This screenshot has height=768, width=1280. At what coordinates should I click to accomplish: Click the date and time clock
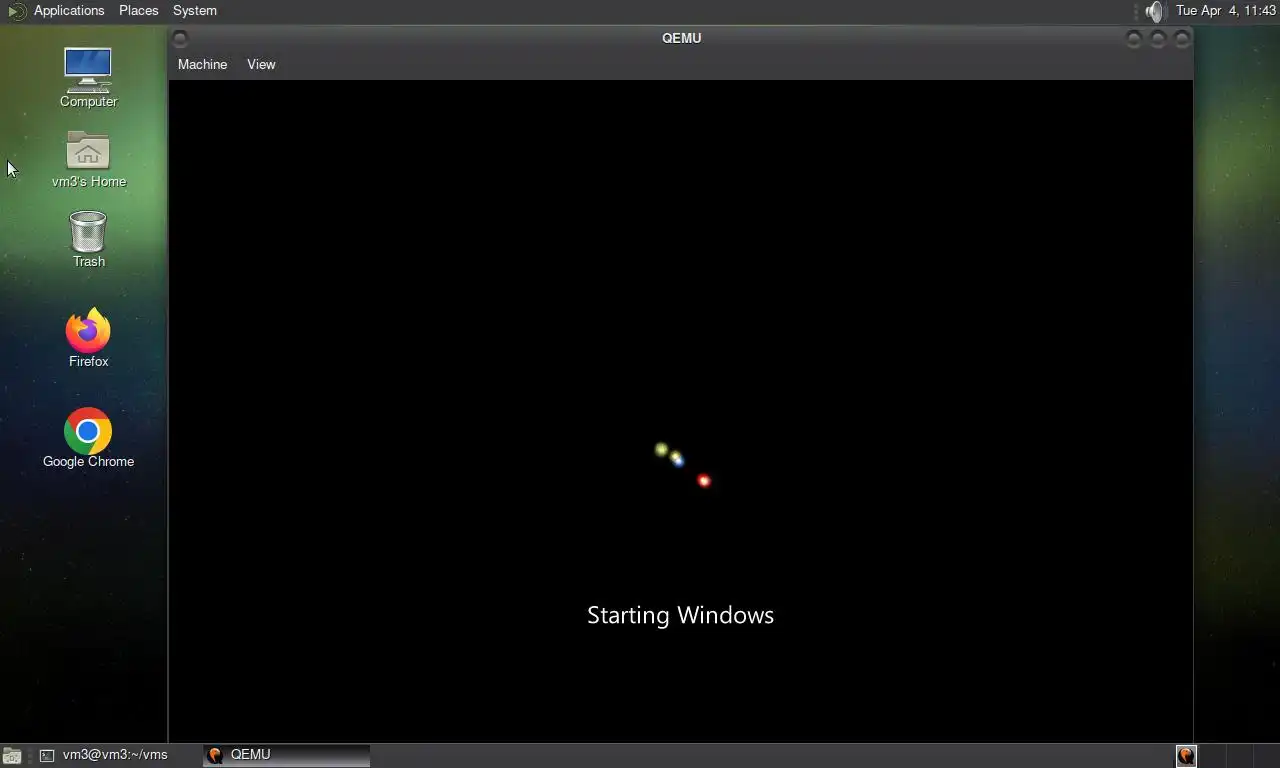tap(1226, 10)
